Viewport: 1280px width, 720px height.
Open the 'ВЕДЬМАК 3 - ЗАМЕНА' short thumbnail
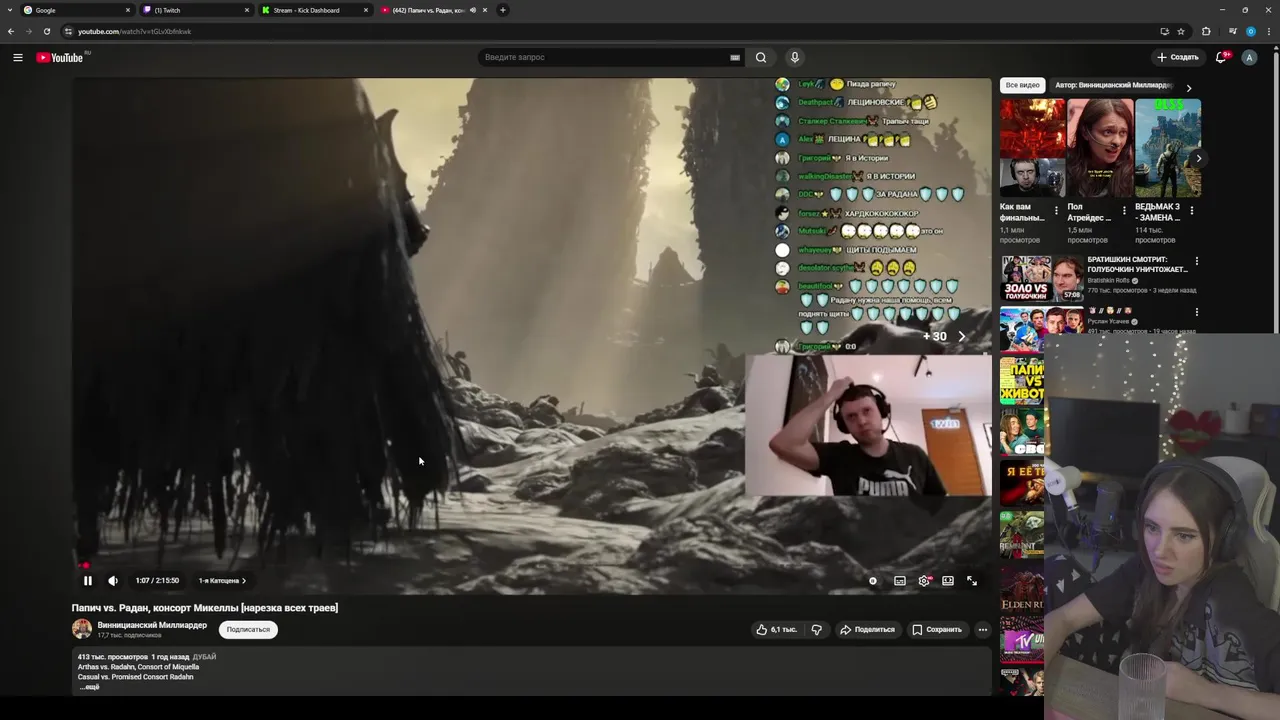pos(1167,148)
